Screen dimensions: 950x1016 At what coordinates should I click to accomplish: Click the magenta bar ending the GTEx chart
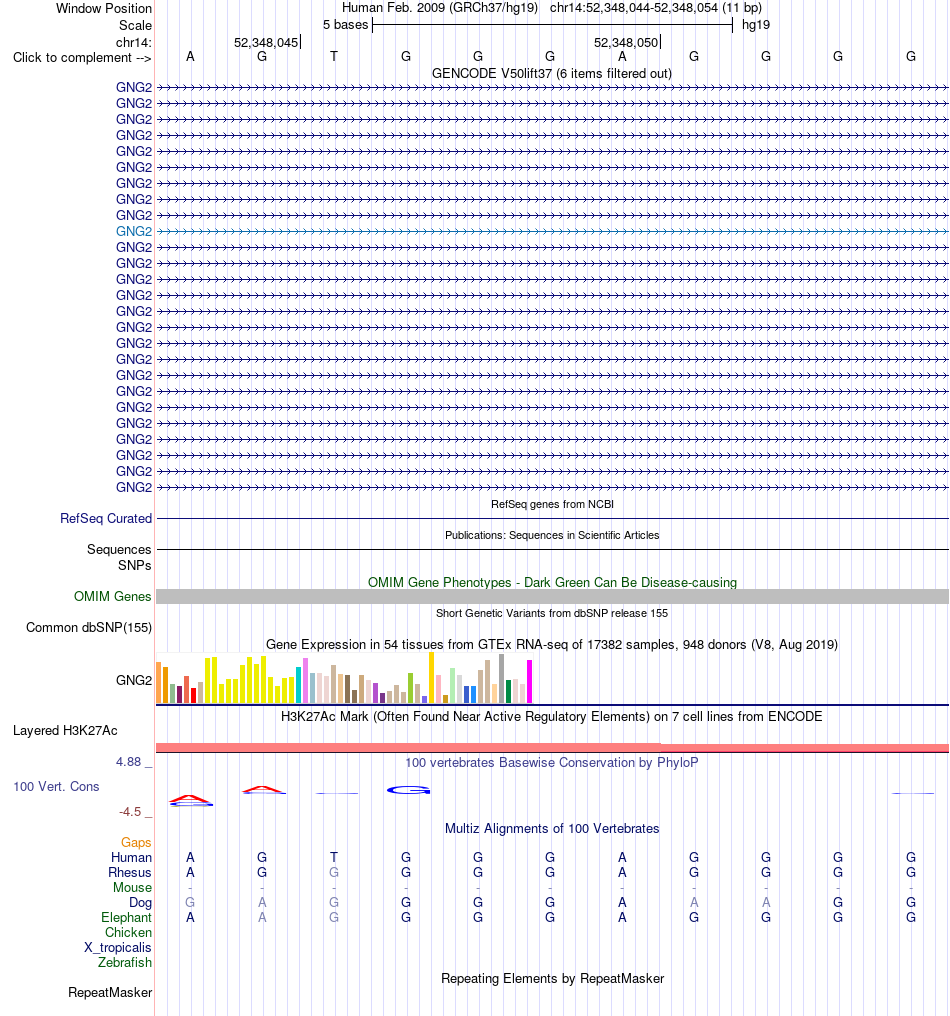click(529, 682)
